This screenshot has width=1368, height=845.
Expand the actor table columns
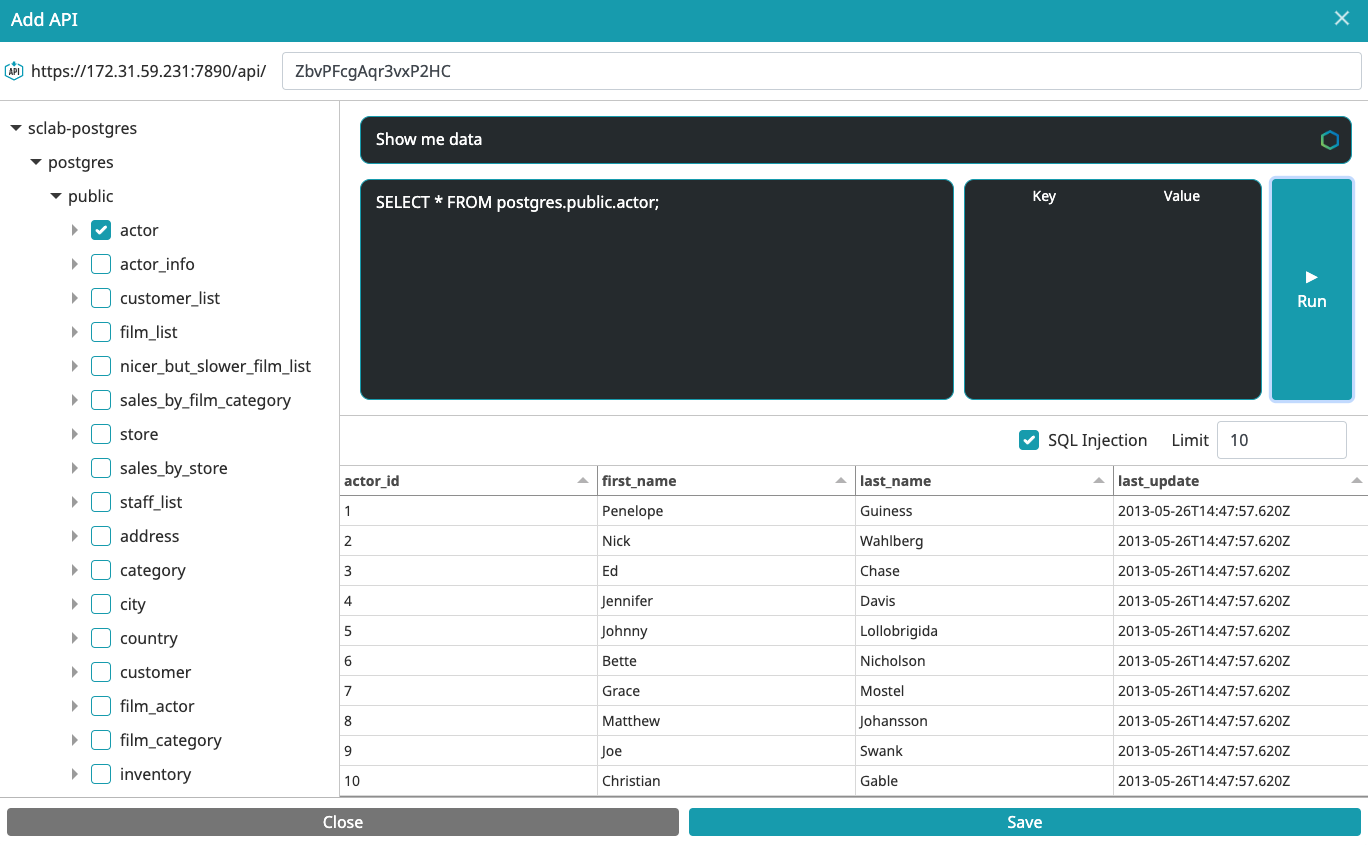[75, 230]
